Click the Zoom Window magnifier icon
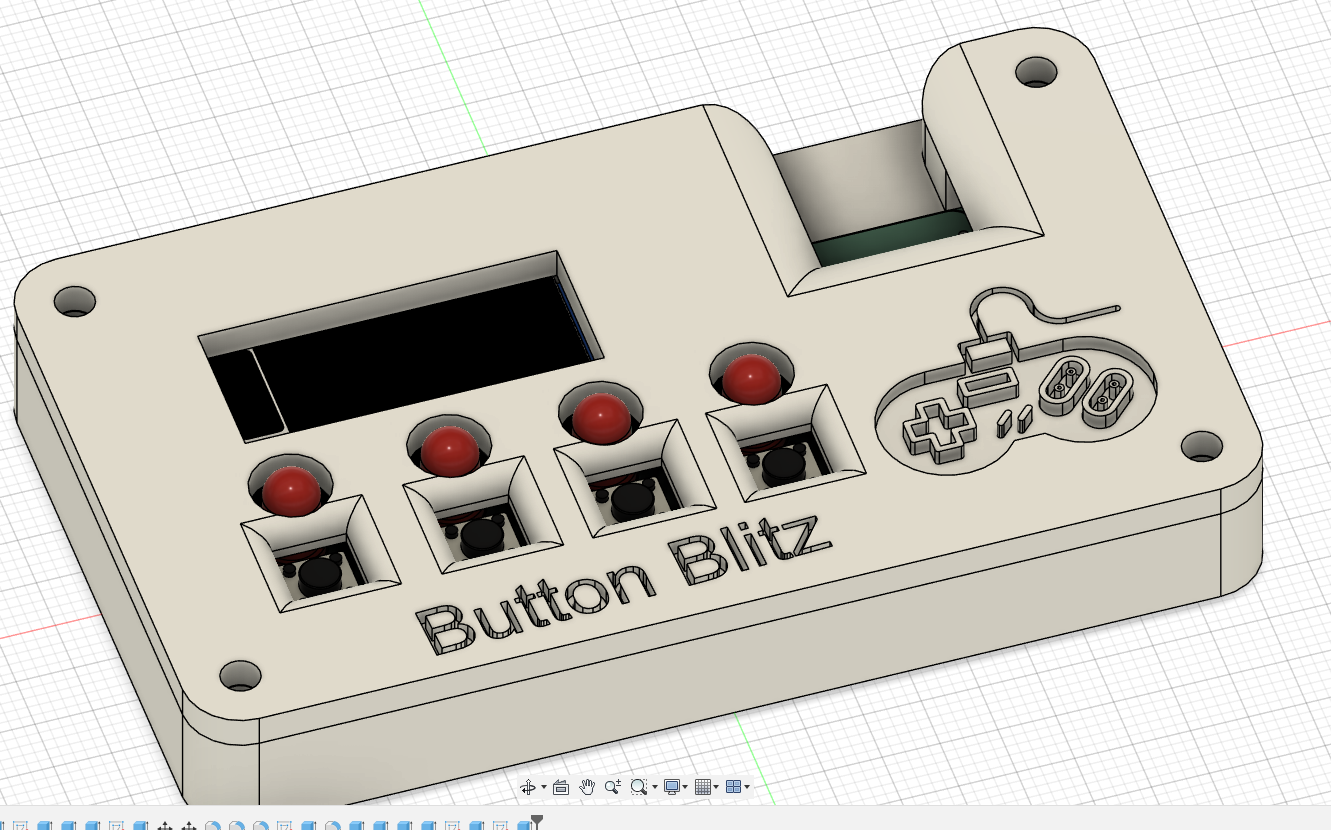The width and height of the screenshot is (1331, 830). pyautogui.click(x=638, y=787)
